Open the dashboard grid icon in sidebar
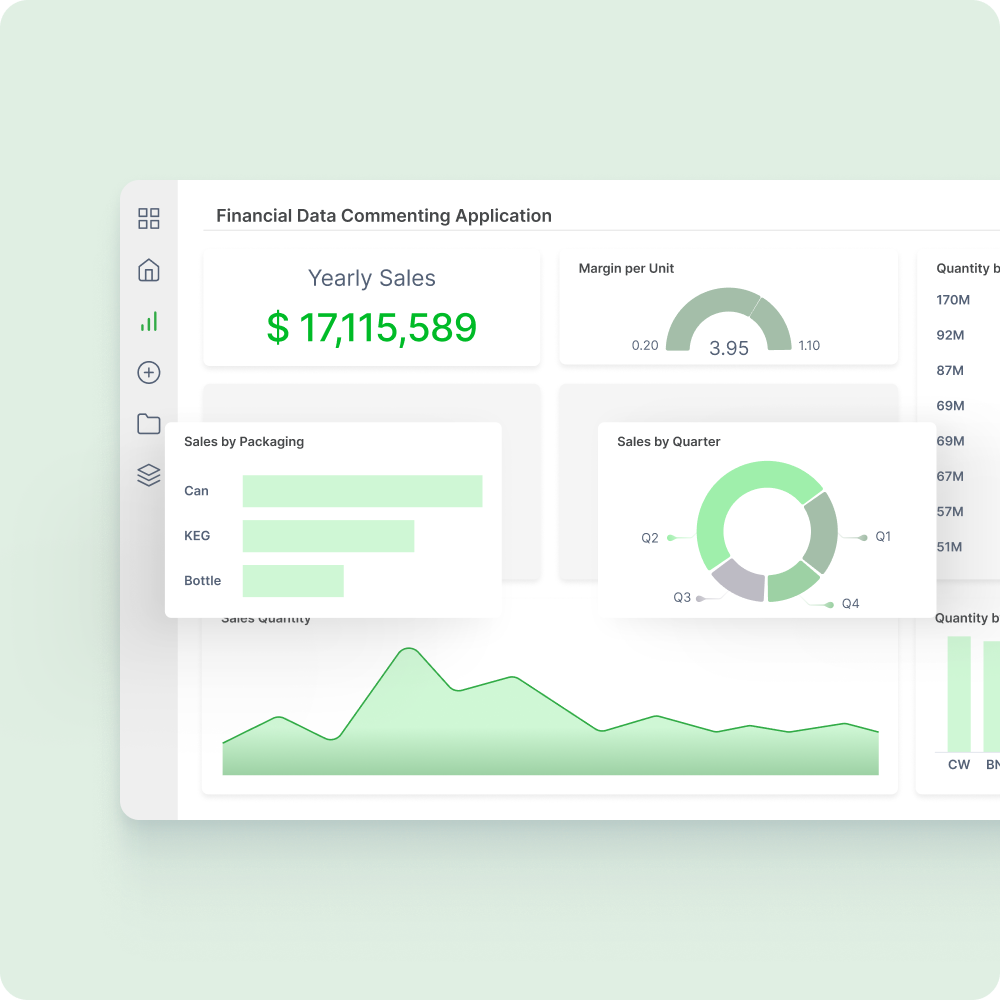Screen dimensions: 1000x1000 click(149, 219)
